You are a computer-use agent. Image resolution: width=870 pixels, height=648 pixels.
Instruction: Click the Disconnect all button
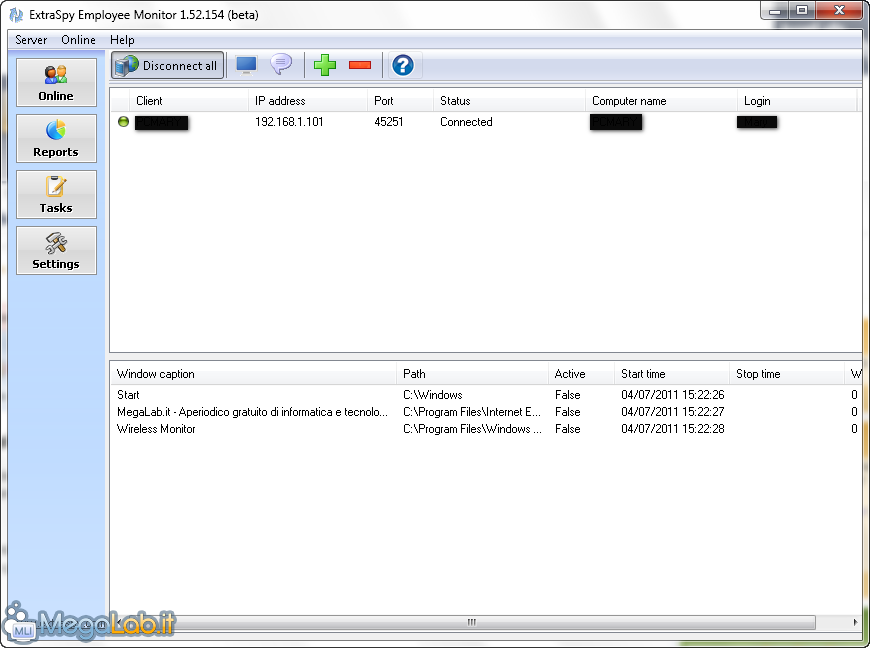pos(168,65)
